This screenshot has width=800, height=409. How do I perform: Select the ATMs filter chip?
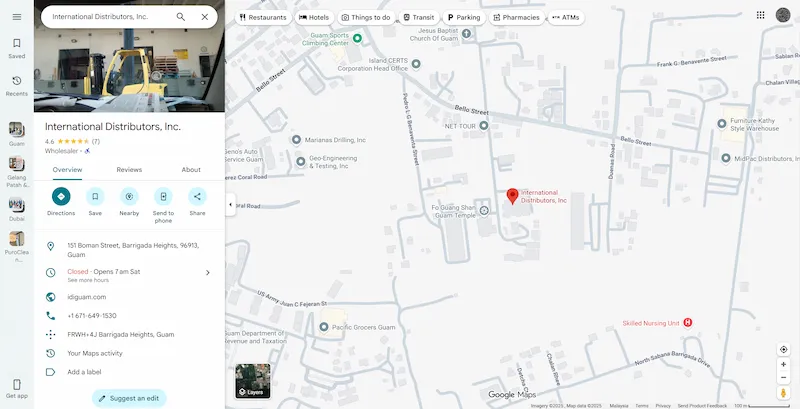pyautogui.click(x=566, y=17)
